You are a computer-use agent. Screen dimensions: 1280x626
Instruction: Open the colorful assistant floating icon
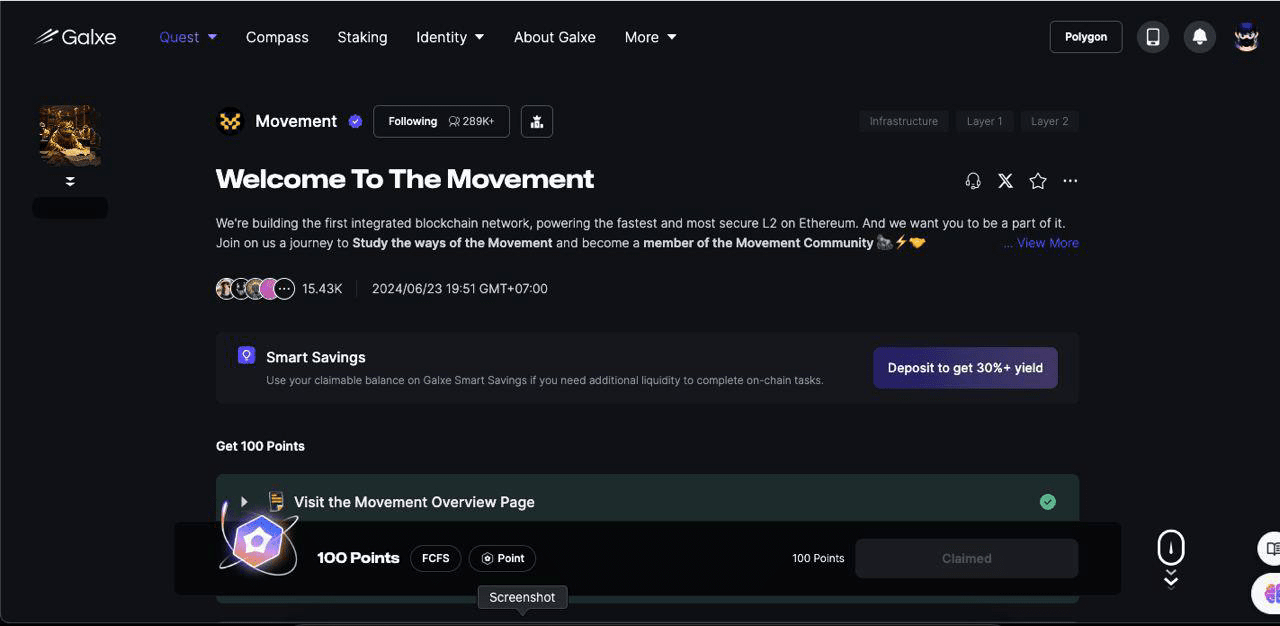[x=1268, y=593]
